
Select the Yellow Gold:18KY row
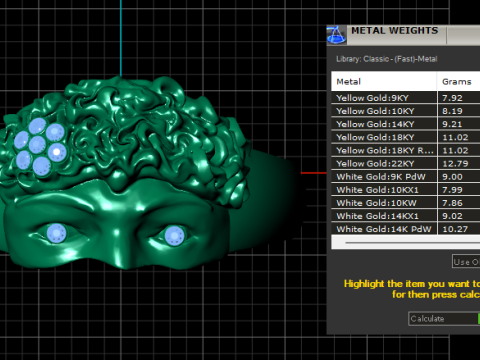coord(406,137)
